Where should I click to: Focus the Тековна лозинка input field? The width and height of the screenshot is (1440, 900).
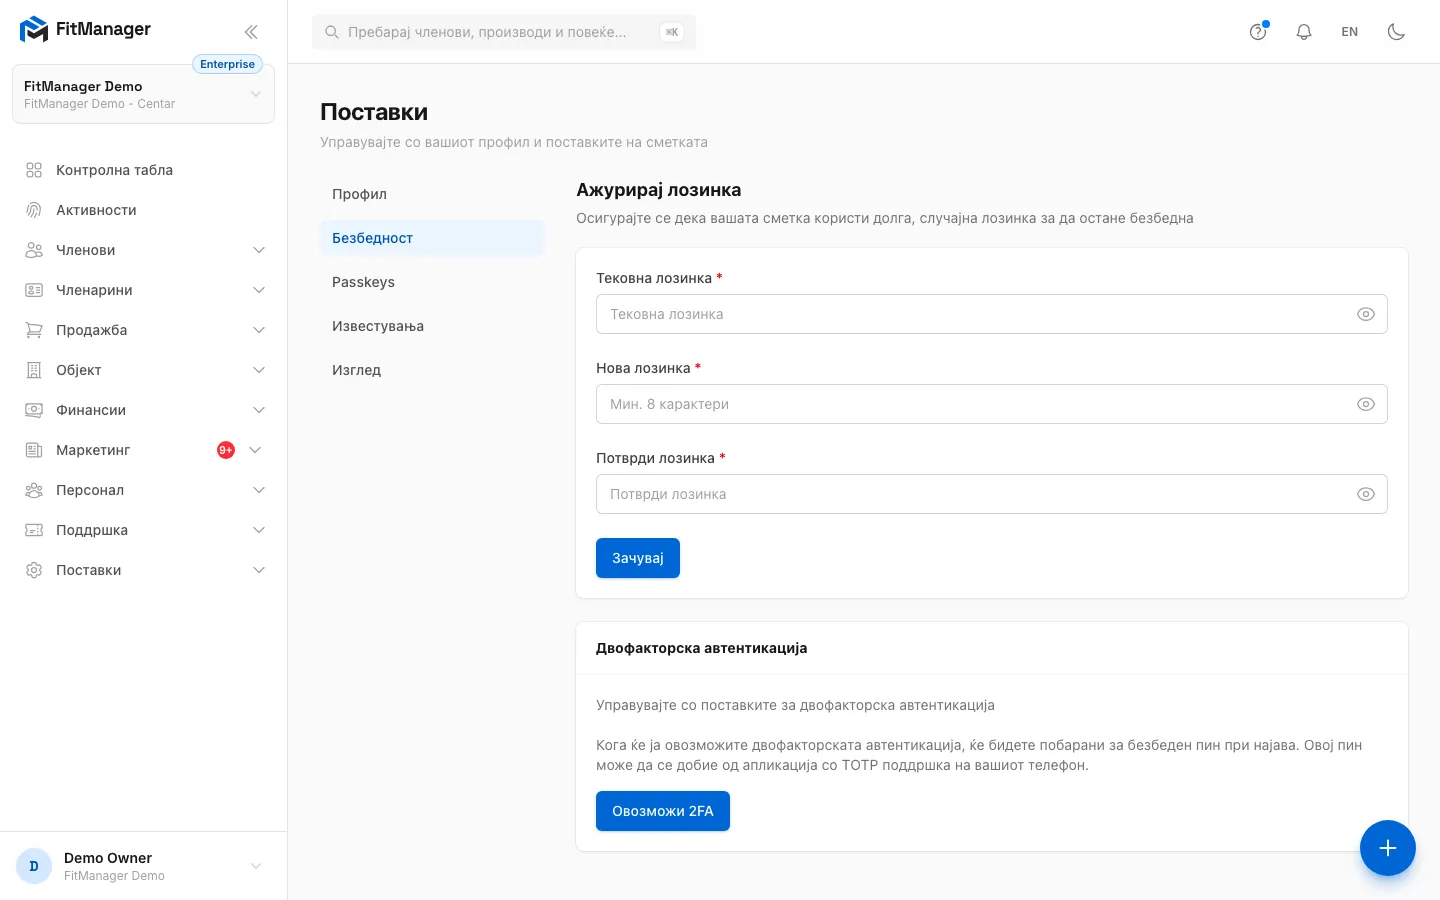point(992,314)
